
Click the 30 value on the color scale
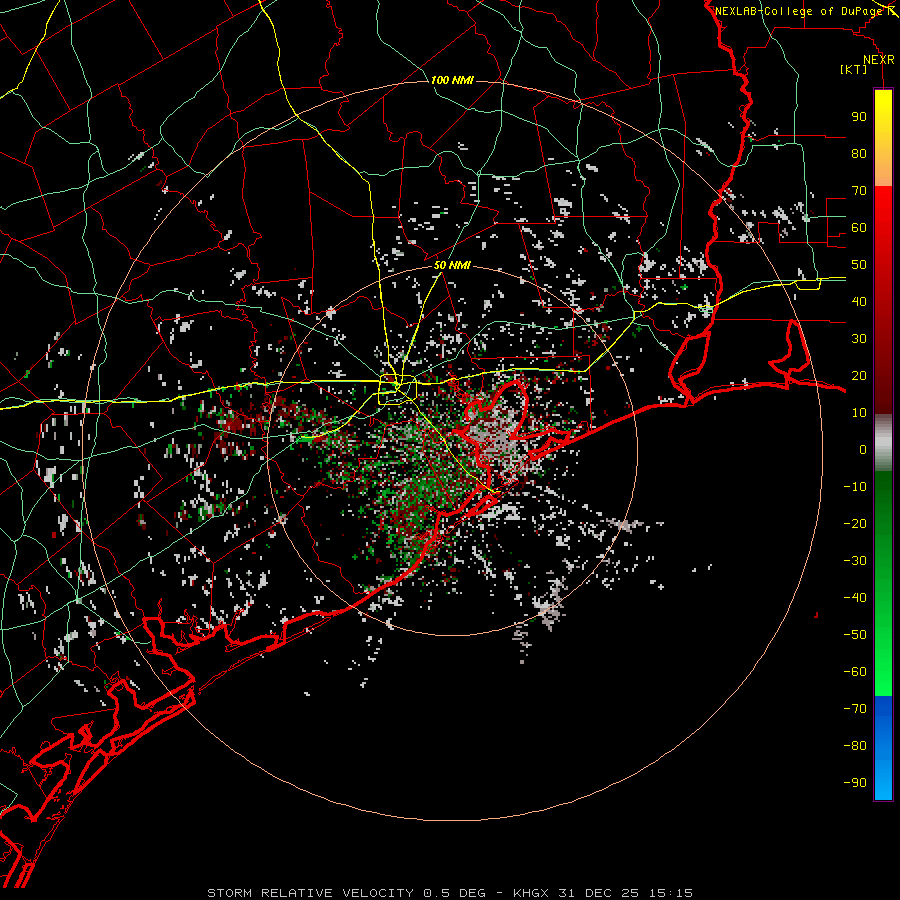[x=859, y=339]
